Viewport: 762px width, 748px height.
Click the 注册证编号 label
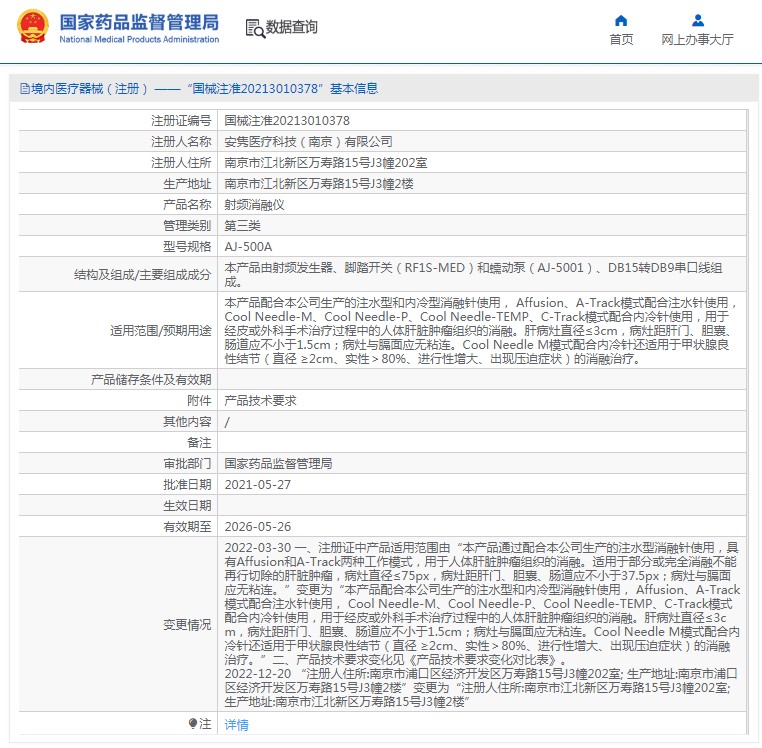(181, 121)
